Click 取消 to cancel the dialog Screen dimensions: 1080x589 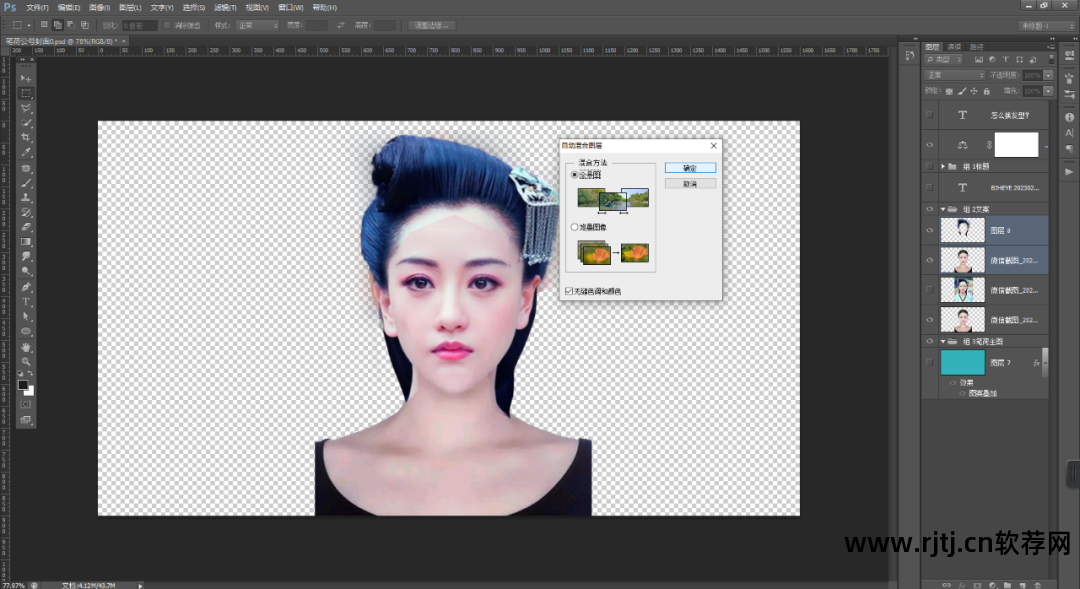point(690,184)
